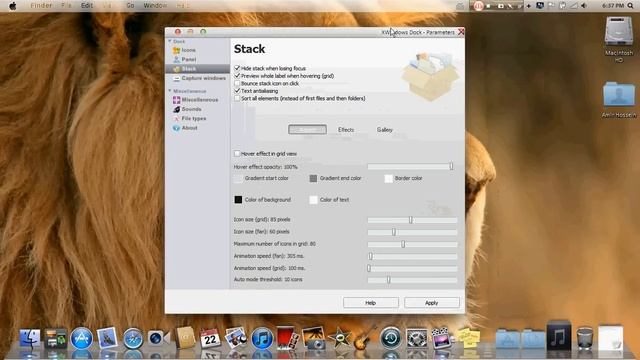The image size is (640, 360).
Task: Click the Icon size (fan) slider
Action: pos(412,232)
